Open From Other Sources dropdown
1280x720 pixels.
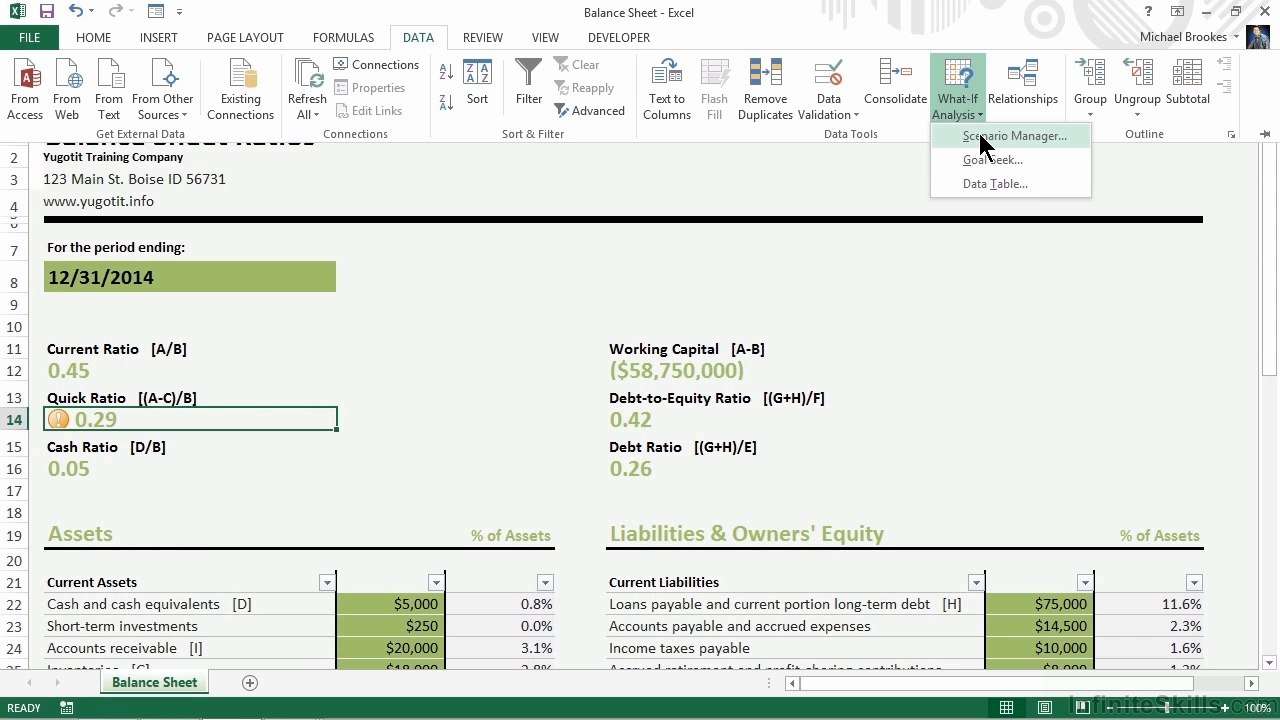click(x=163, y=90)
